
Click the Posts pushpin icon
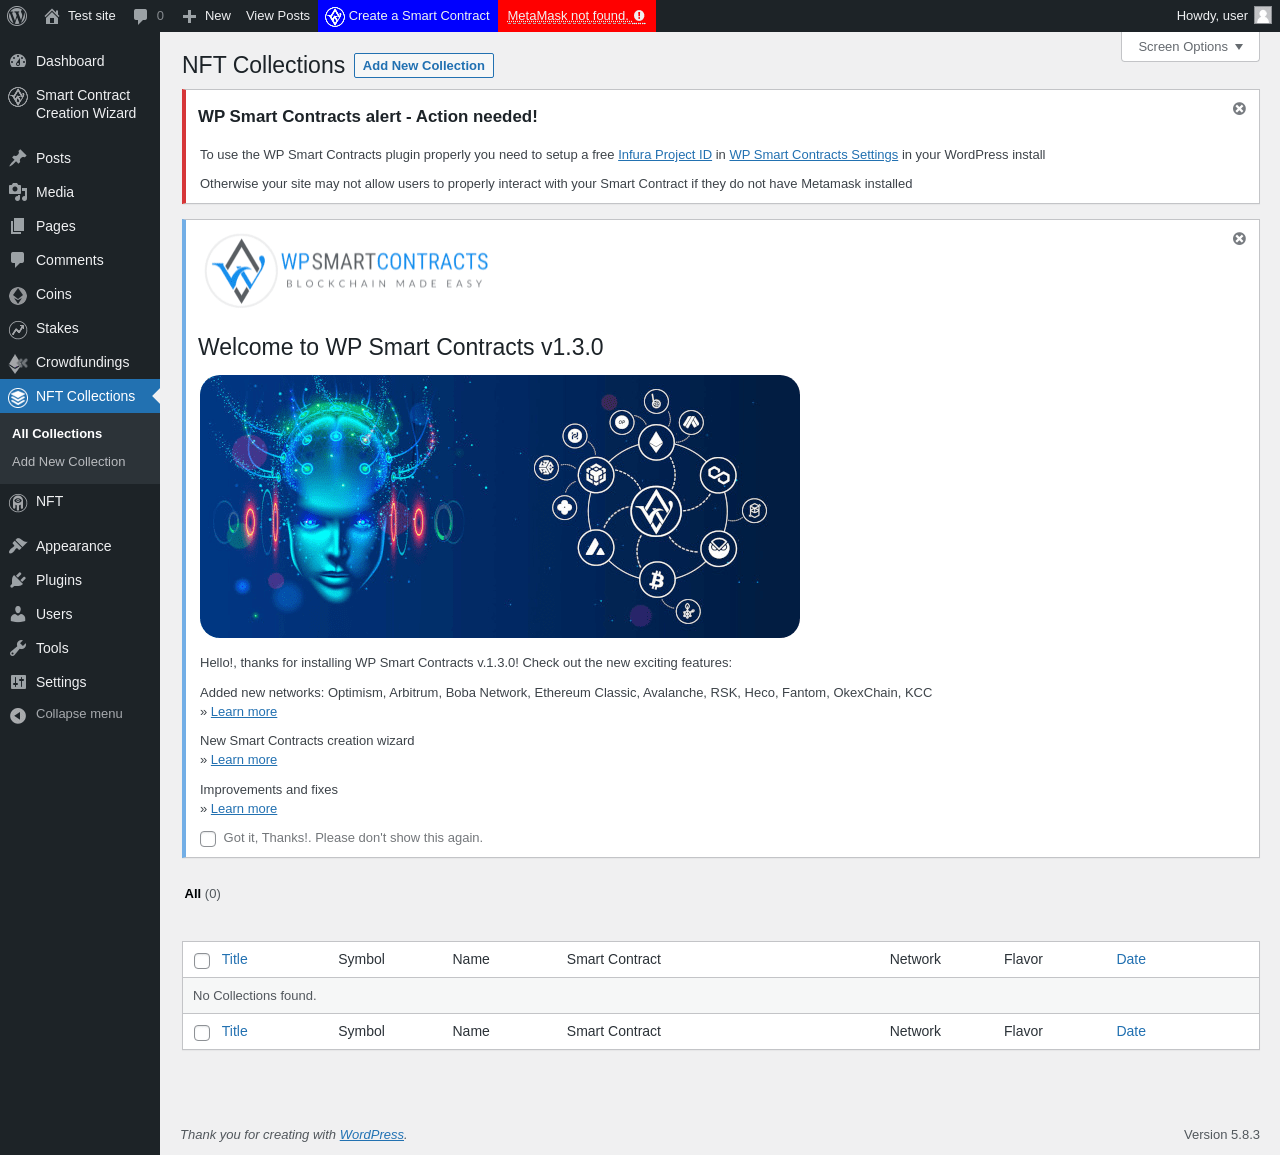point(18,158)
